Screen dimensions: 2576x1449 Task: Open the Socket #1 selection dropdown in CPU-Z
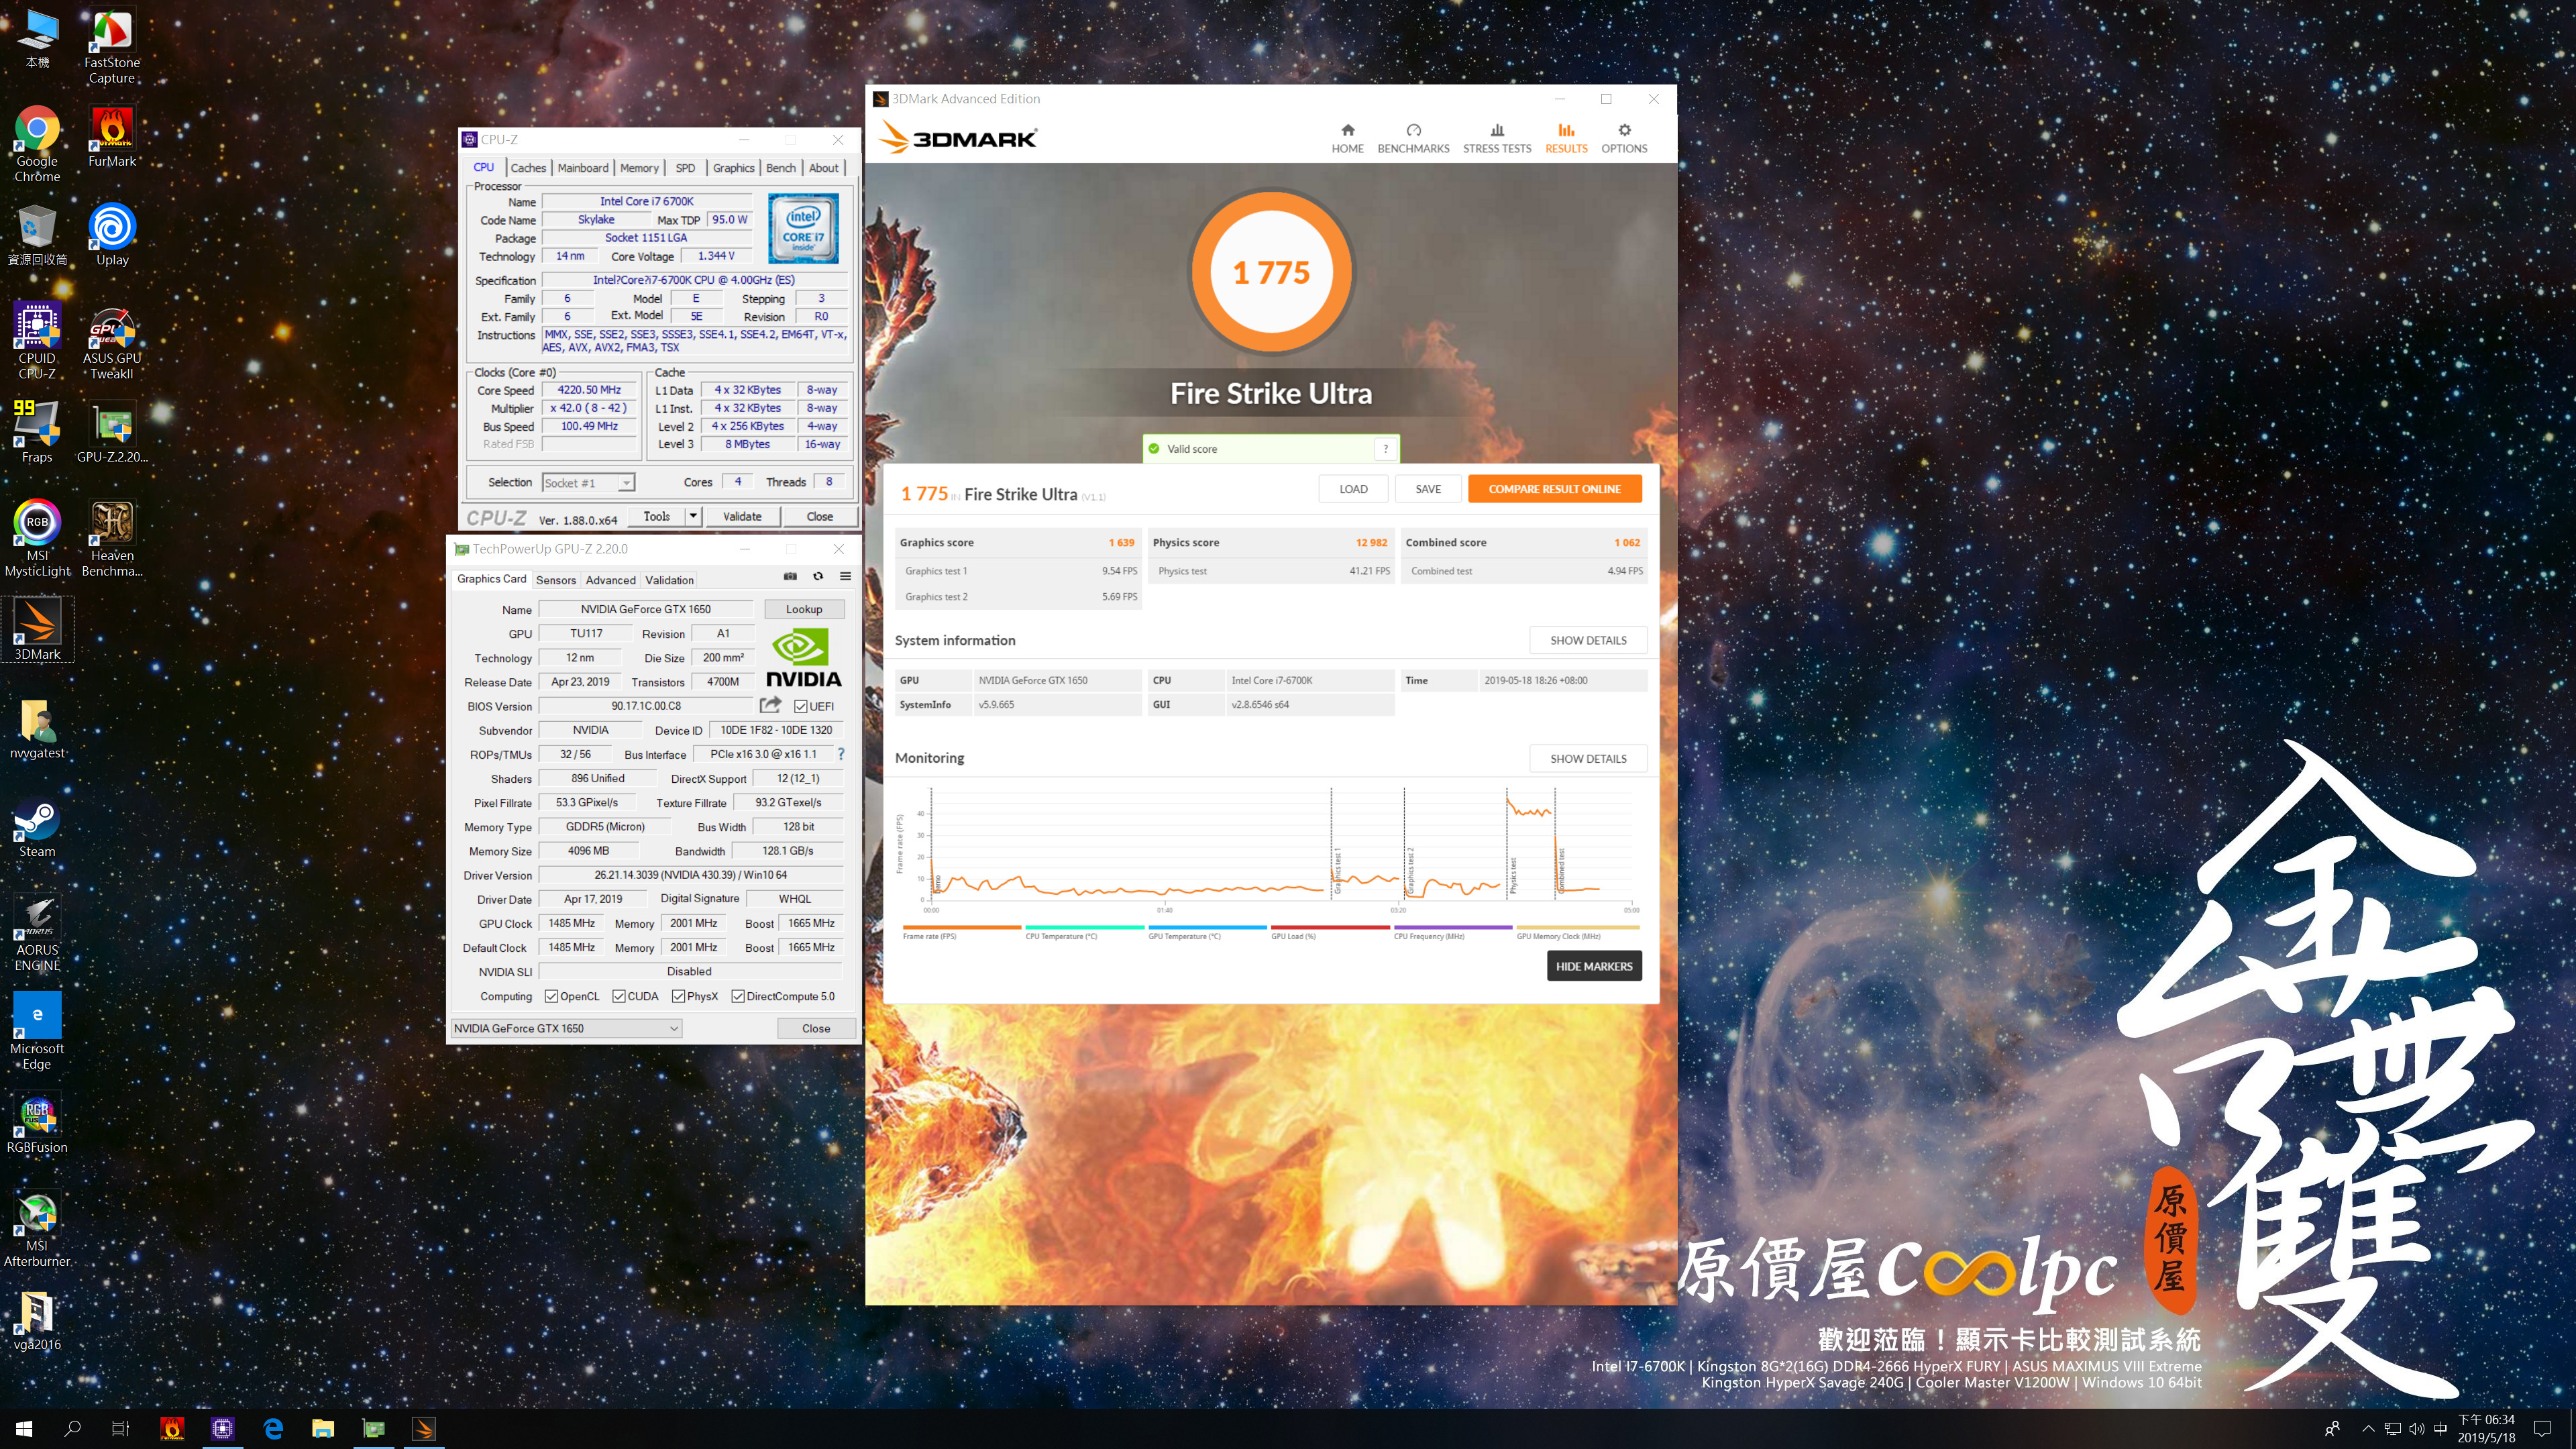[588, 483]
